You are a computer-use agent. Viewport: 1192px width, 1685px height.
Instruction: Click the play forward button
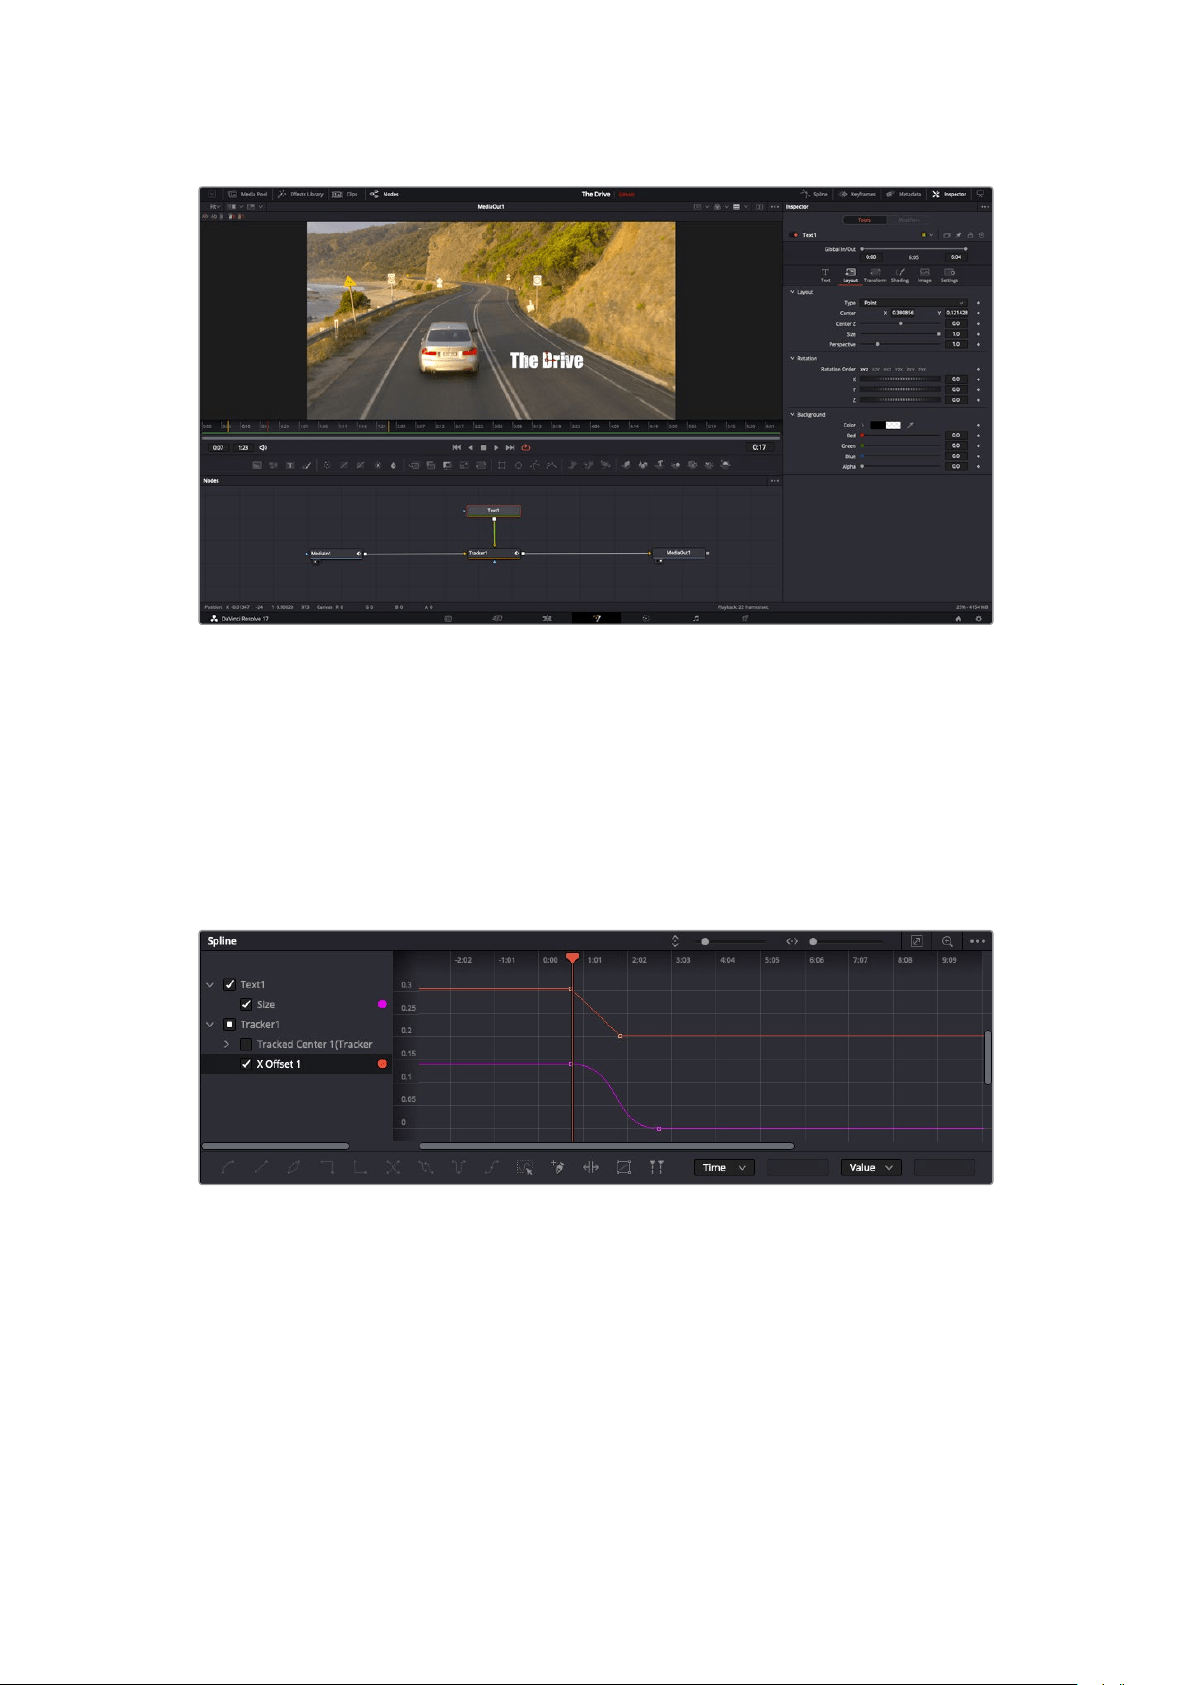(496, 448)
